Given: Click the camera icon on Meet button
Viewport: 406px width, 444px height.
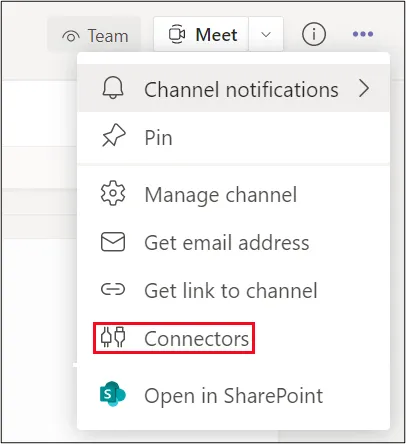Looking at the screenshot, I should [x=177, y=34].
